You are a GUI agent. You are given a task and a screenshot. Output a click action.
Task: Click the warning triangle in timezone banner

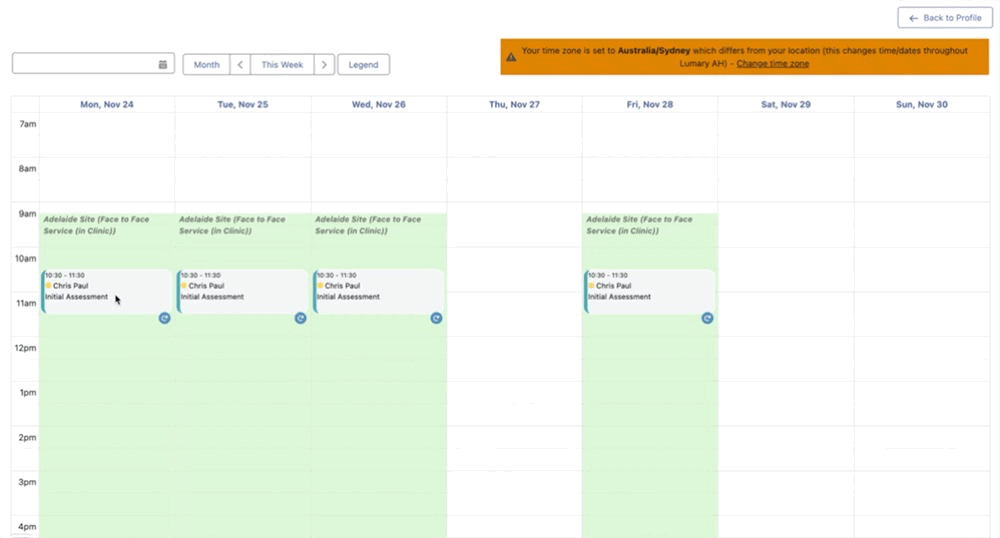point(511,57)
